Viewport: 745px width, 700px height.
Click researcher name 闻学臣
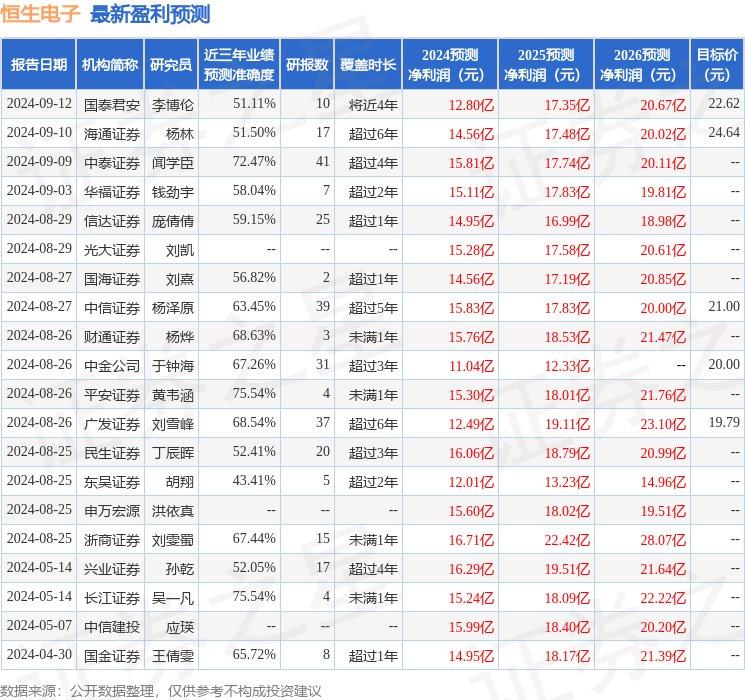pos(173,163)
